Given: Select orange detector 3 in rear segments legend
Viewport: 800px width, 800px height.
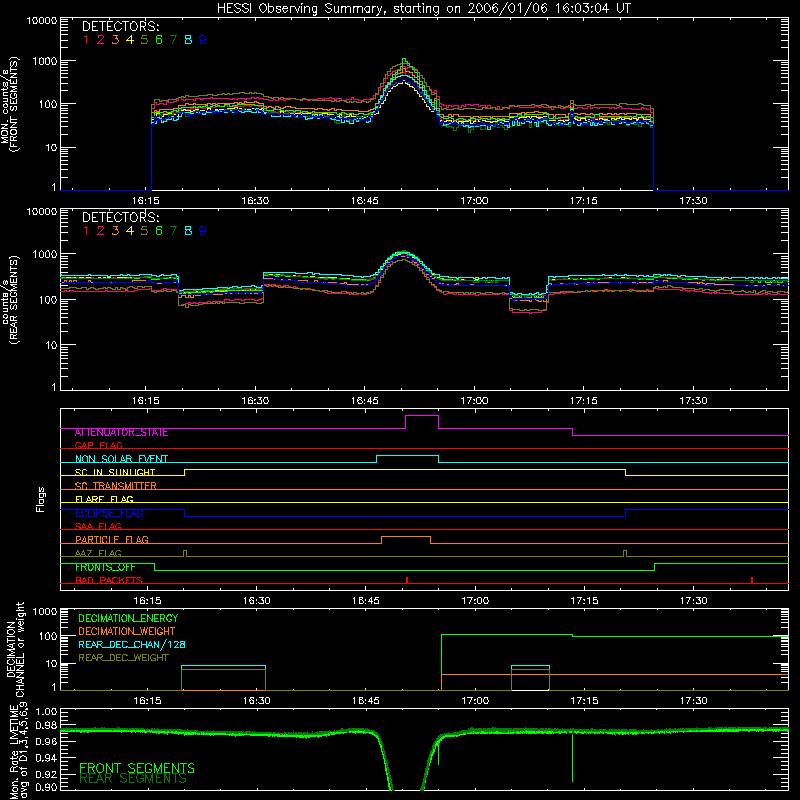Looking at the screenshot, I should click(115, 231).
